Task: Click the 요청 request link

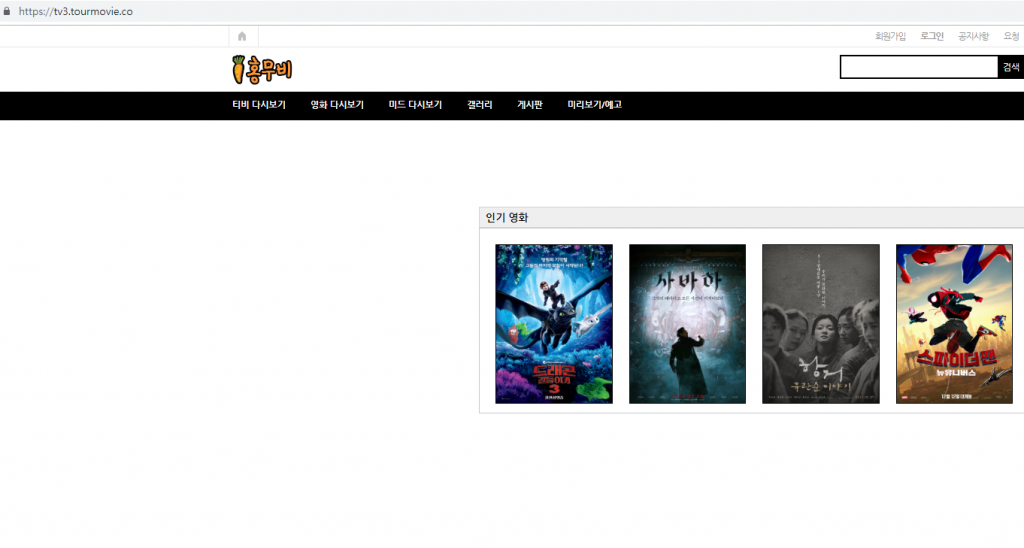Action: [1011, 36]
